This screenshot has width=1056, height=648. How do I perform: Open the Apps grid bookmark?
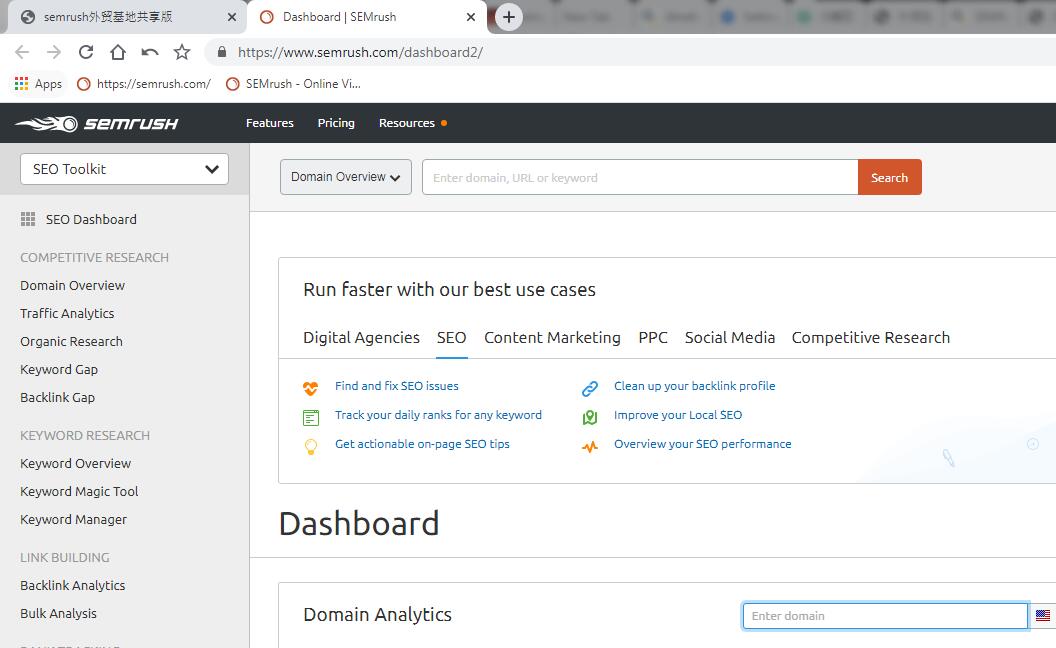pos(38,84)
